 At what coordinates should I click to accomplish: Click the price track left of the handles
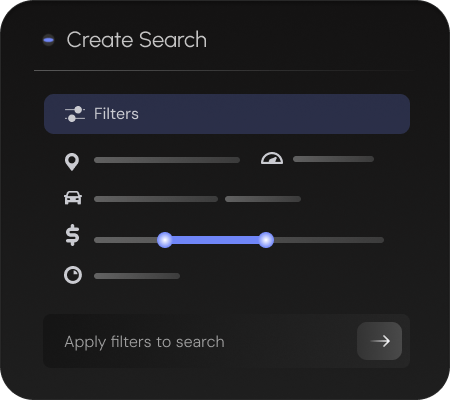pos(126,240)
